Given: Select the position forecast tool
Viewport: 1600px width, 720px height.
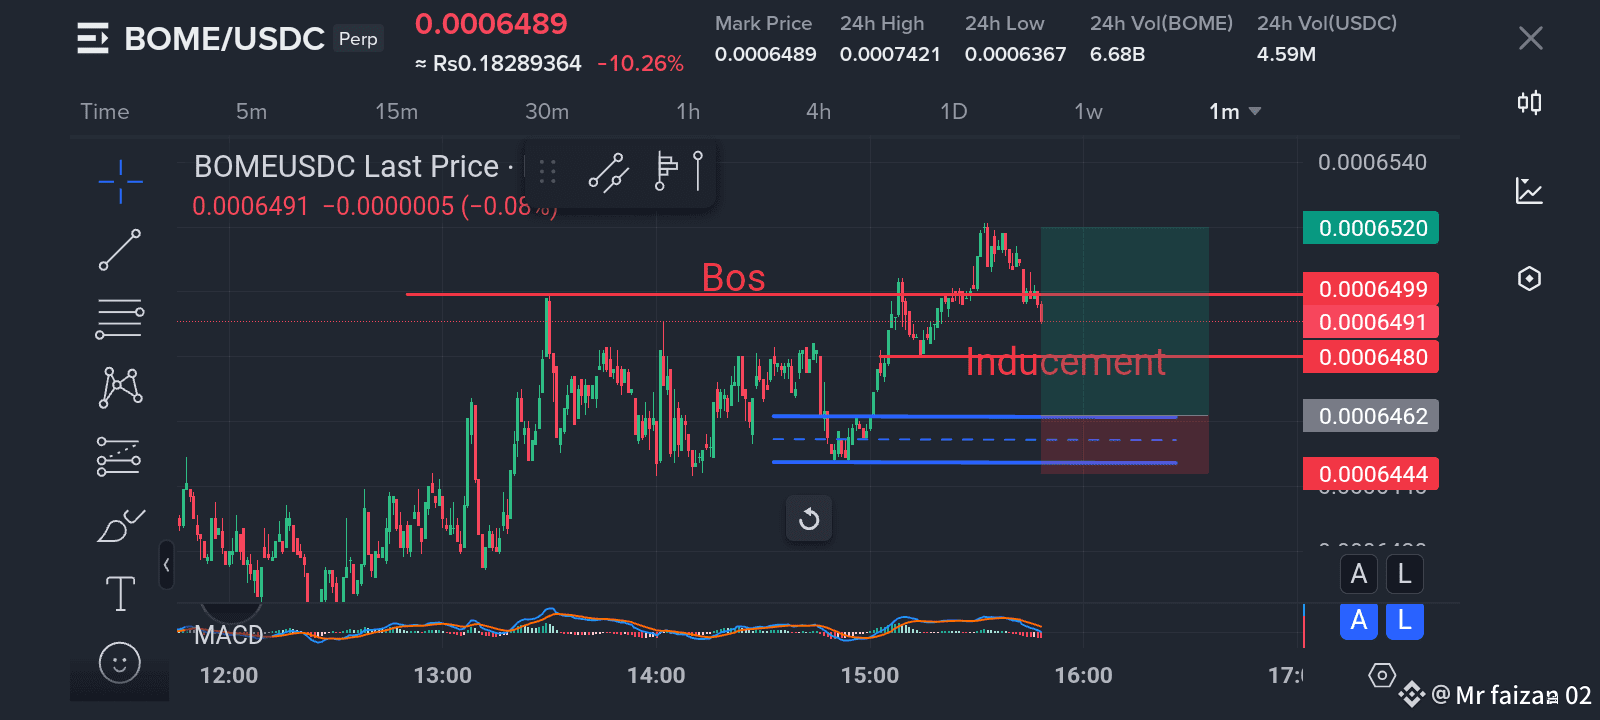Looking at the screenshot, I should tap(119, 456).
